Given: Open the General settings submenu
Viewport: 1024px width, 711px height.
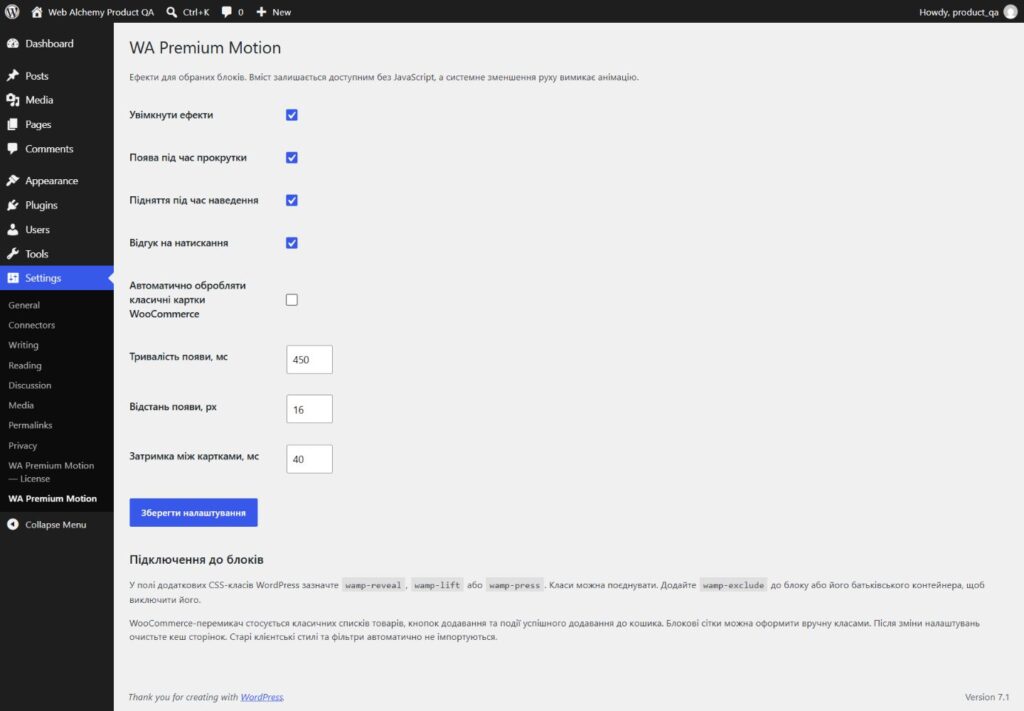Looking at the screenshot, I should pos(24,305).
